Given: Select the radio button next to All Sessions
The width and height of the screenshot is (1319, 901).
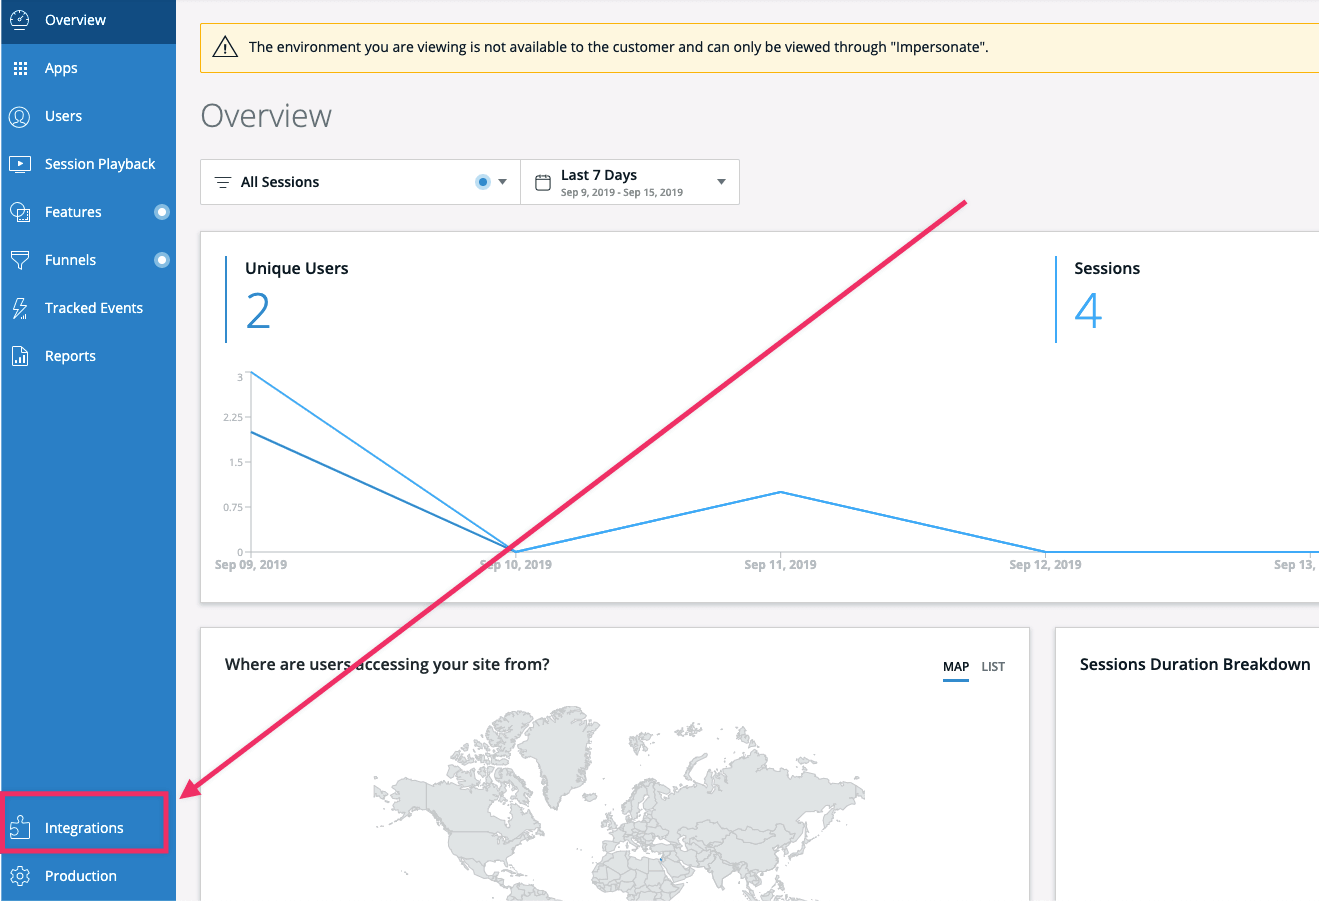Looking at the screenshot, I should 482,181.
